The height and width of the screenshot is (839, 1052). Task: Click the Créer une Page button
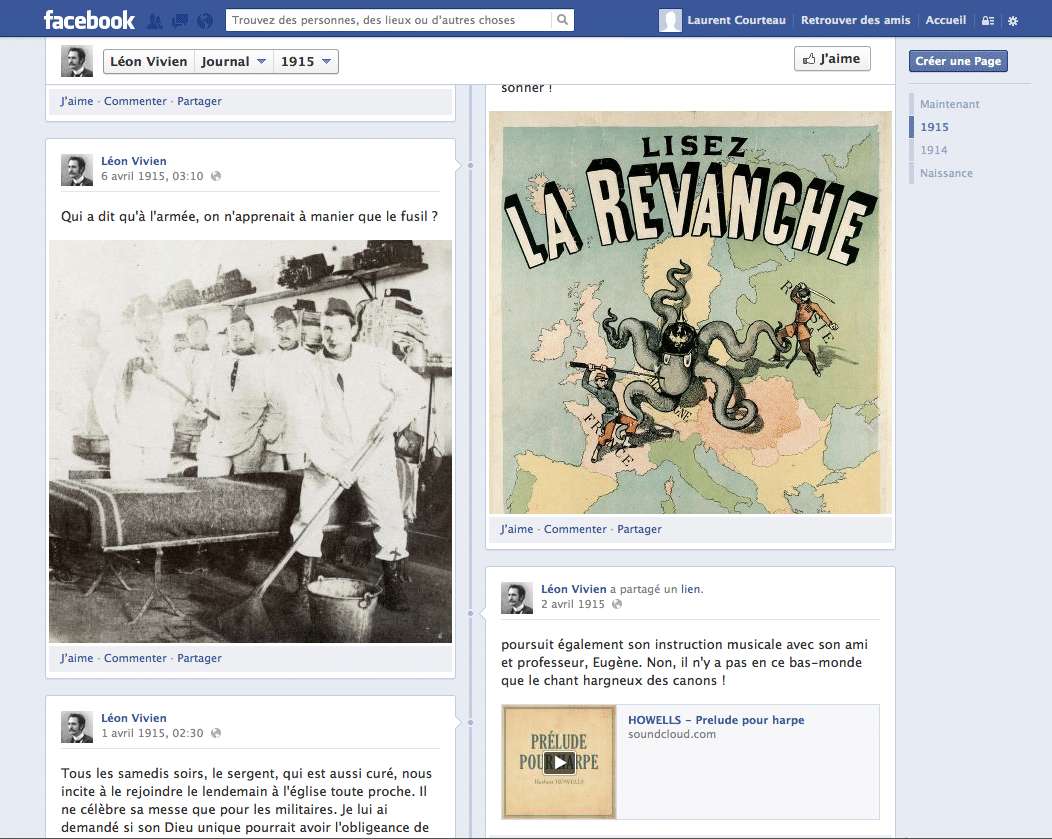958,61
